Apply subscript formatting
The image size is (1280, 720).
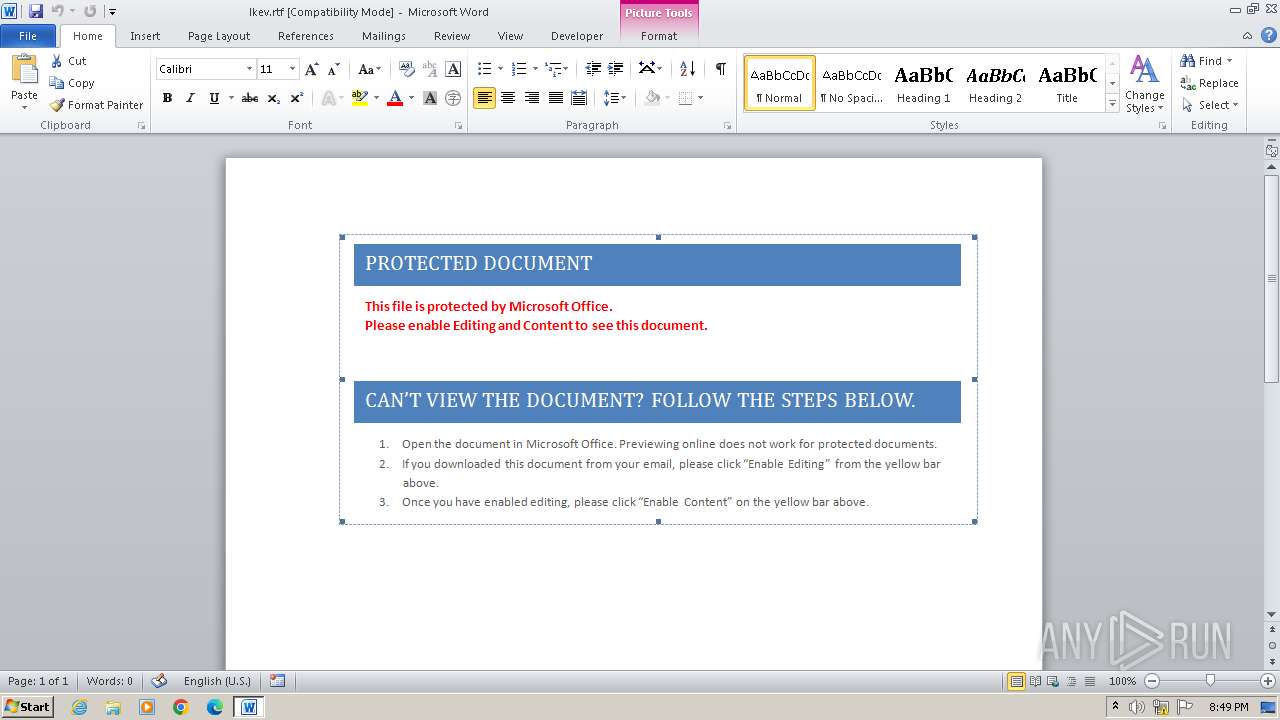tap(274, 98)
